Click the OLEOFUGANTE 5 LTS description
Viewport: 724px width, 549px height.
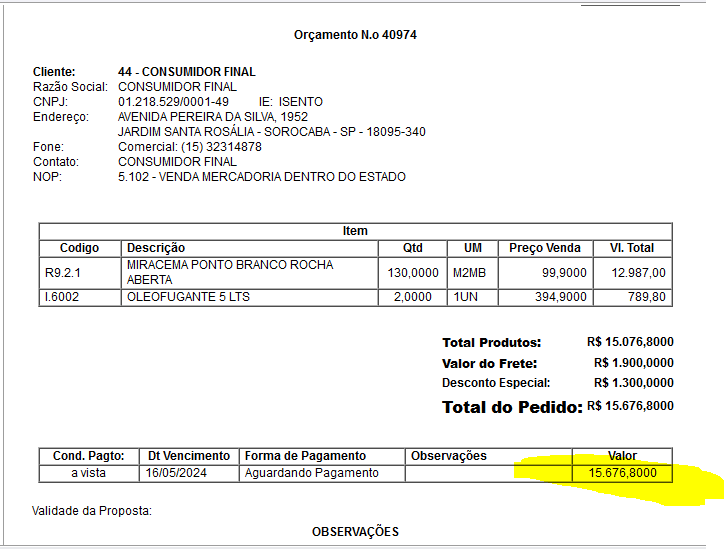(188, 297)
